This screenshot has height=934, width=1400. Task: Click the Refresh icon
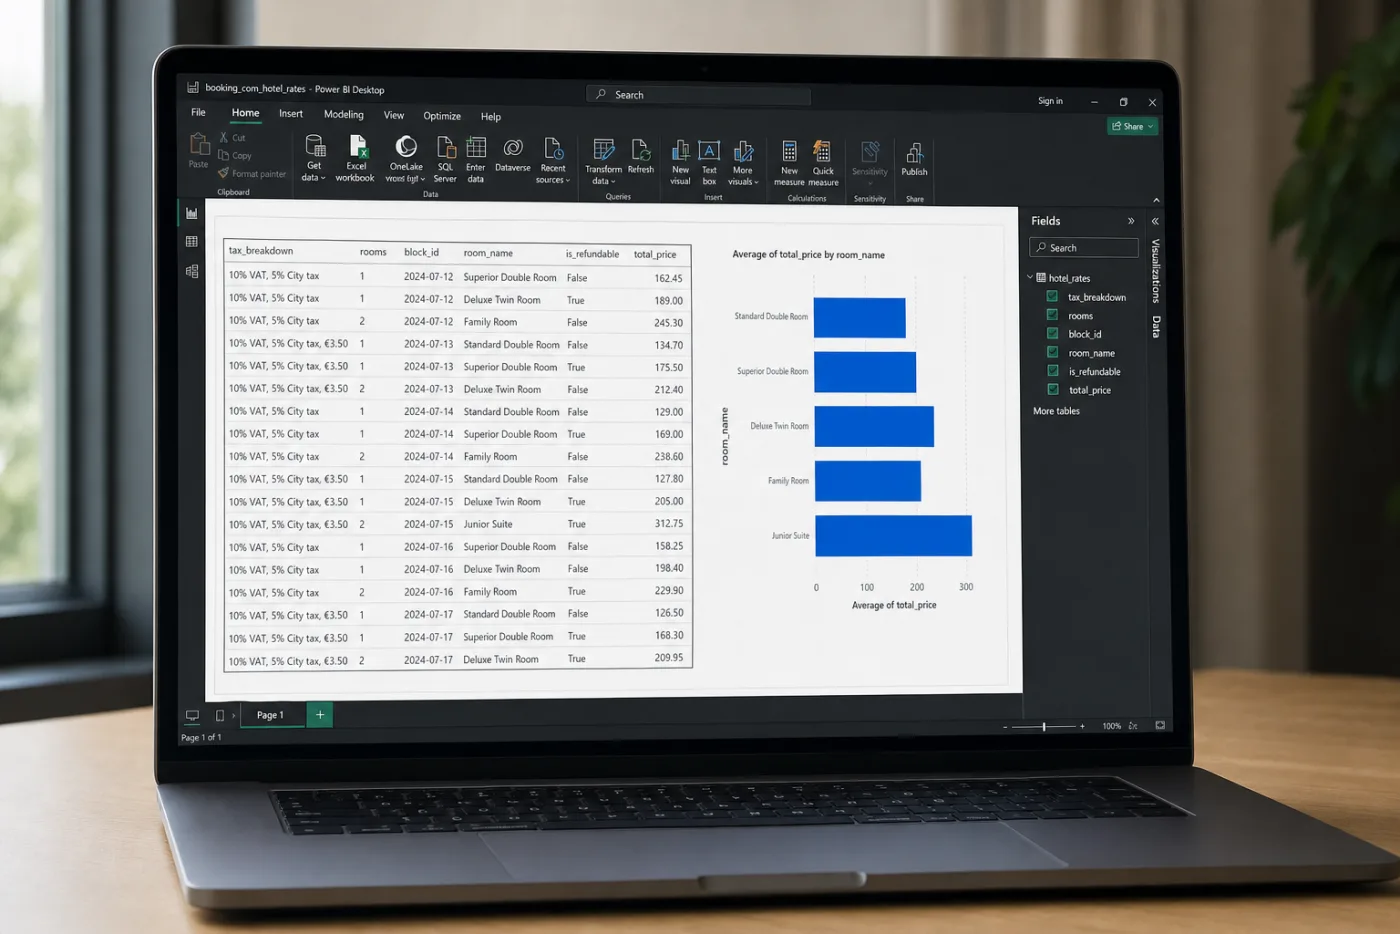pyautogui.click(x=641, y=150)
